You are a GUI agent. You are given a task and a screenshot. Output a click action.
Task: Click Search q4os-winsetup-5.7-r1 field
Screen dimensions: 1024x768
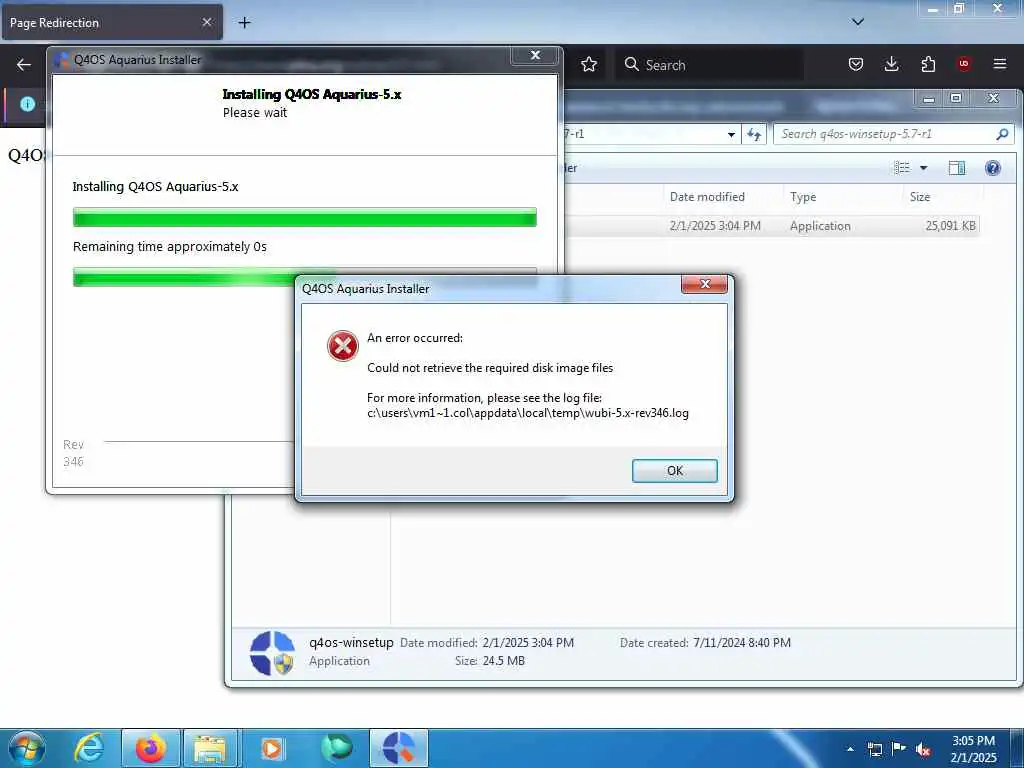[893, 134]
